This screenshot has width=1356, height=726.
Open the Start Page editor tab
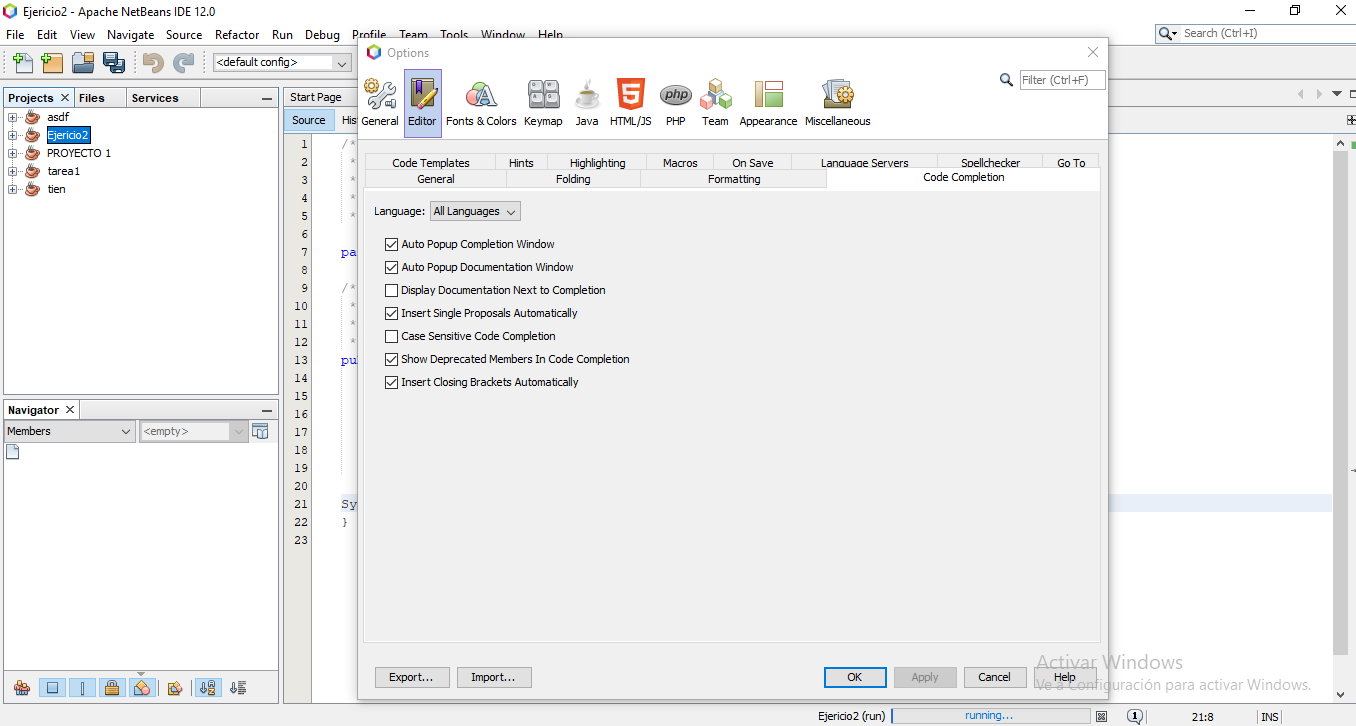click(316, 97)
